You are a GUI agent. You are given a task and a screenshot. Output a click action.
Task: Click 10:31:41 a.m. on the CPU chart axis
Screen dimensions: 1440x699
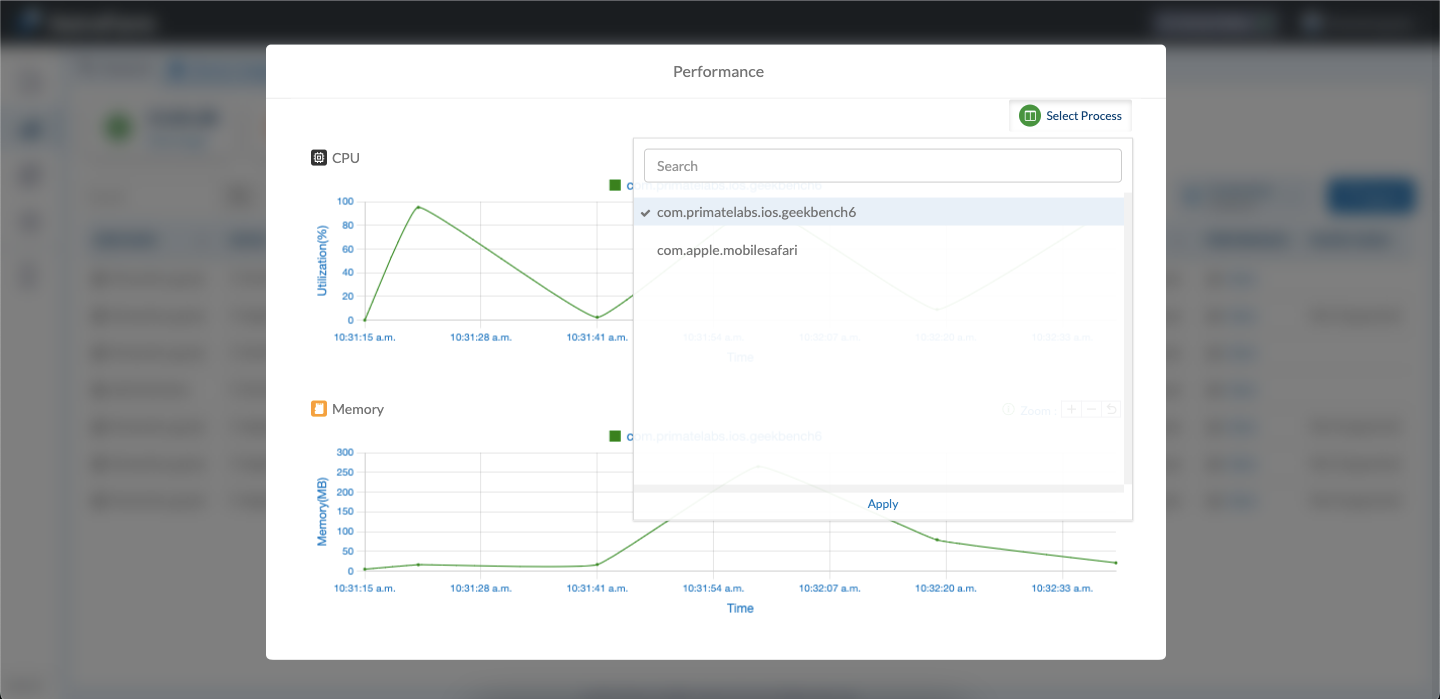597,338
